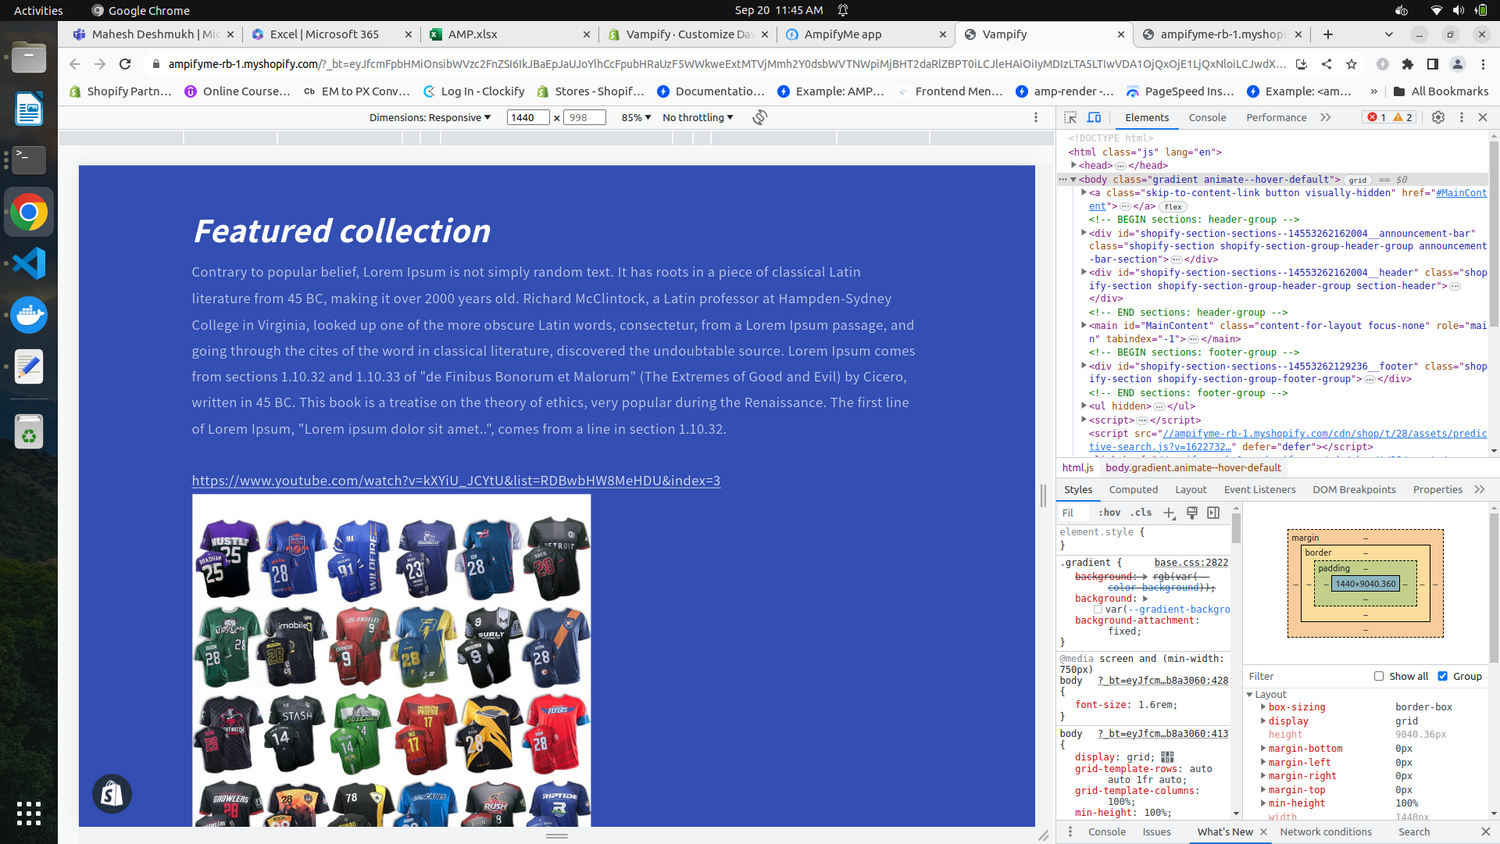Open the YouTube link on the page
This screenshot has width=1500, height=844.
(456, 480)
